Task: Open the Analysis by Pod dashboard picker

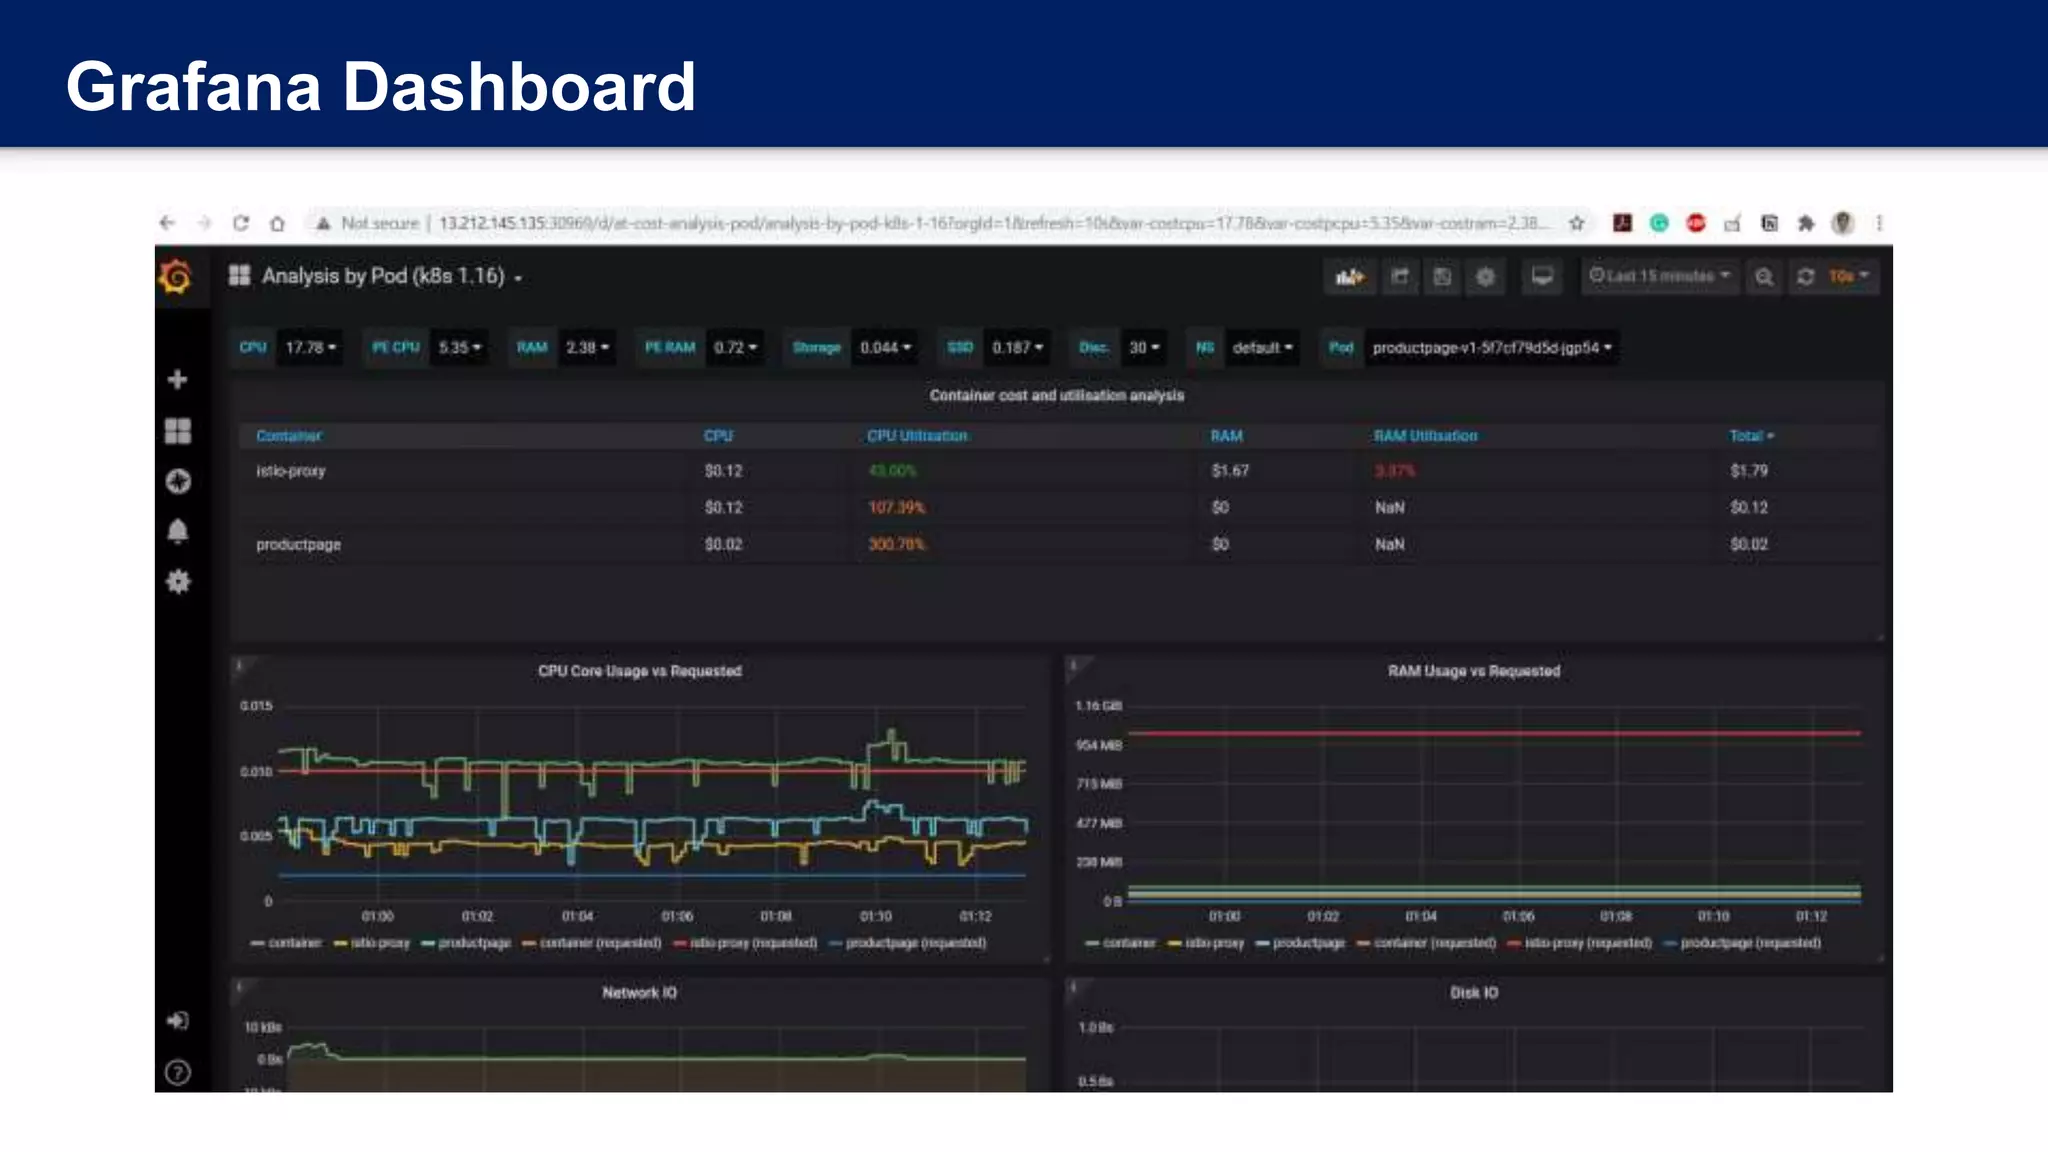Action: 392,276
